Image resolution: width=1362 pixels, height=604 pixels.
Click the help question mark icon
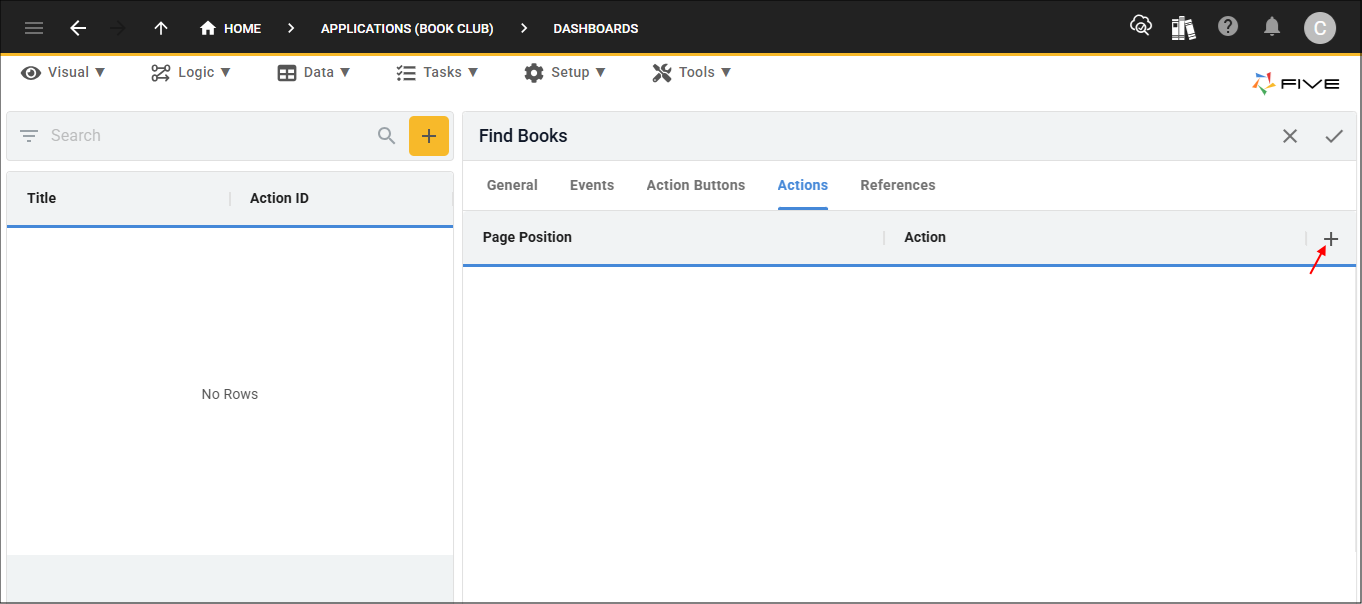(x=1228, y=27)
